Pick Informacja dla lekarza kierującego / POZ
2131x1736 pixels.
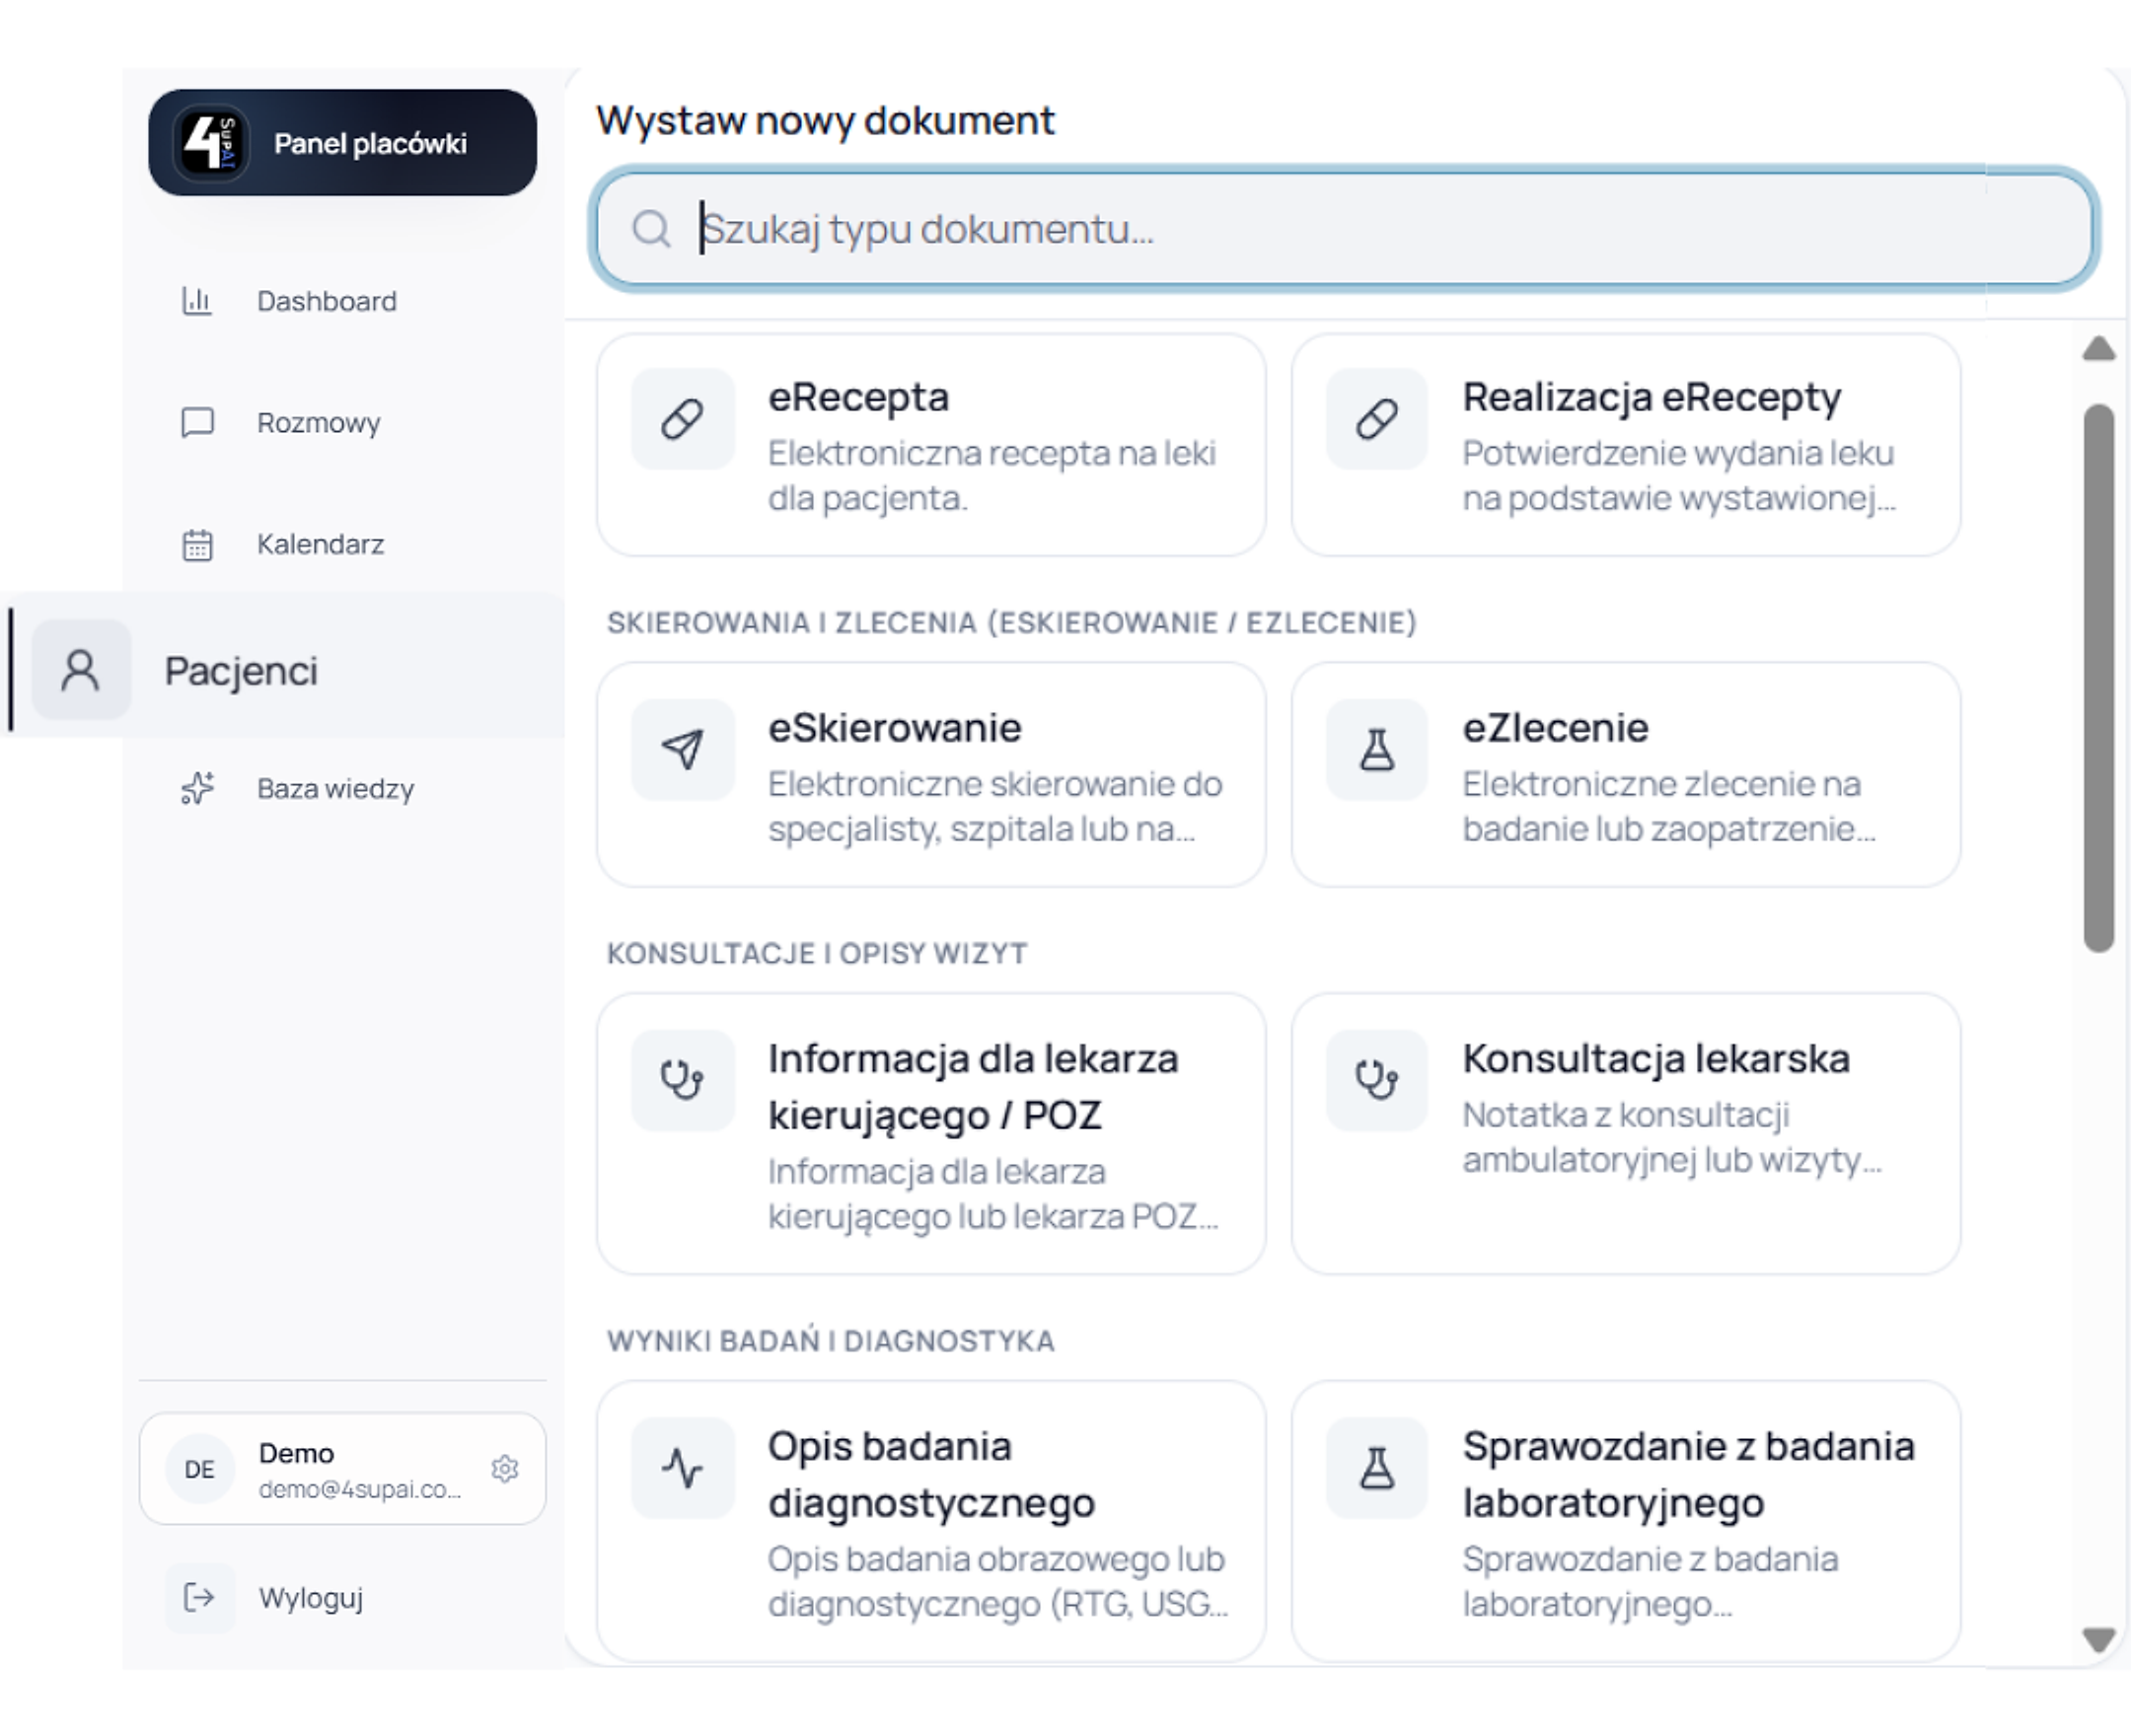[931, 1133]
